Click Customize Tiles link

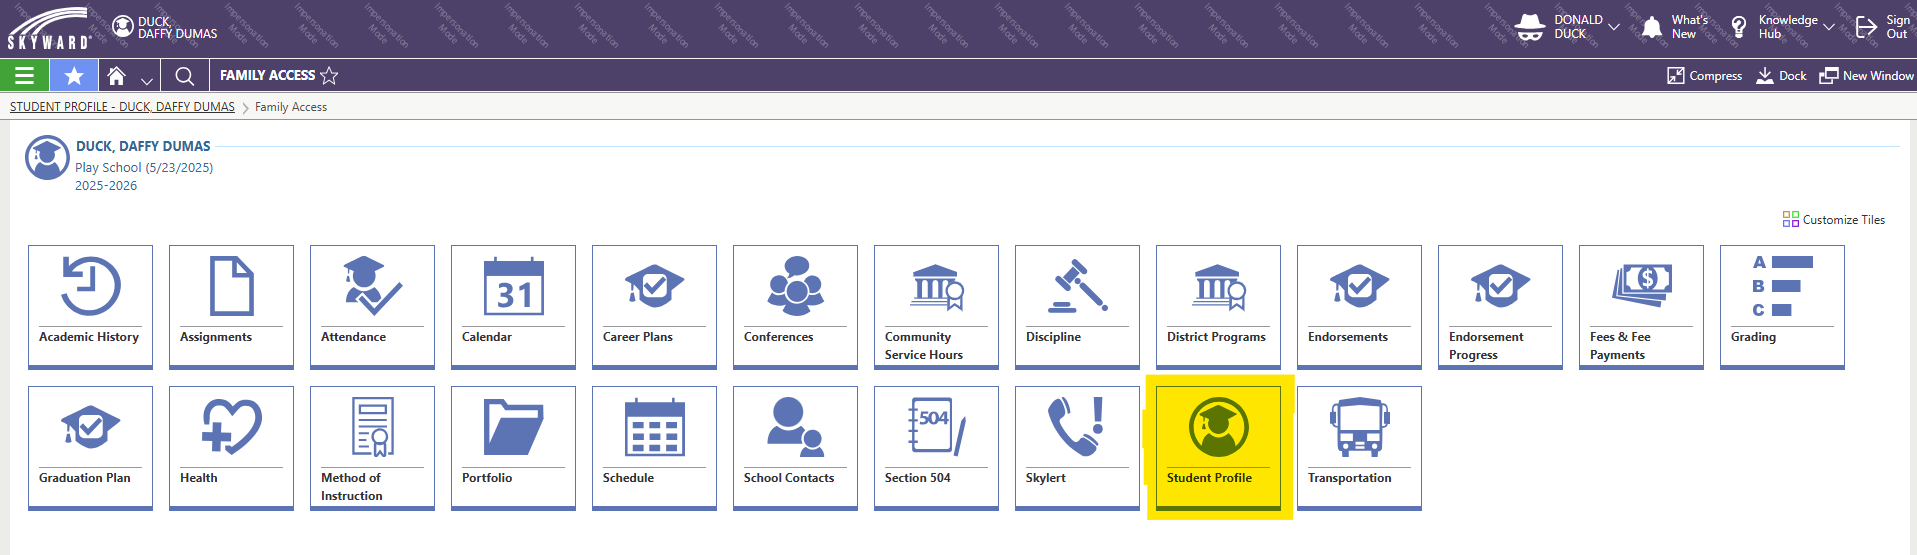pyautogui.click(x=1834, y=220)
